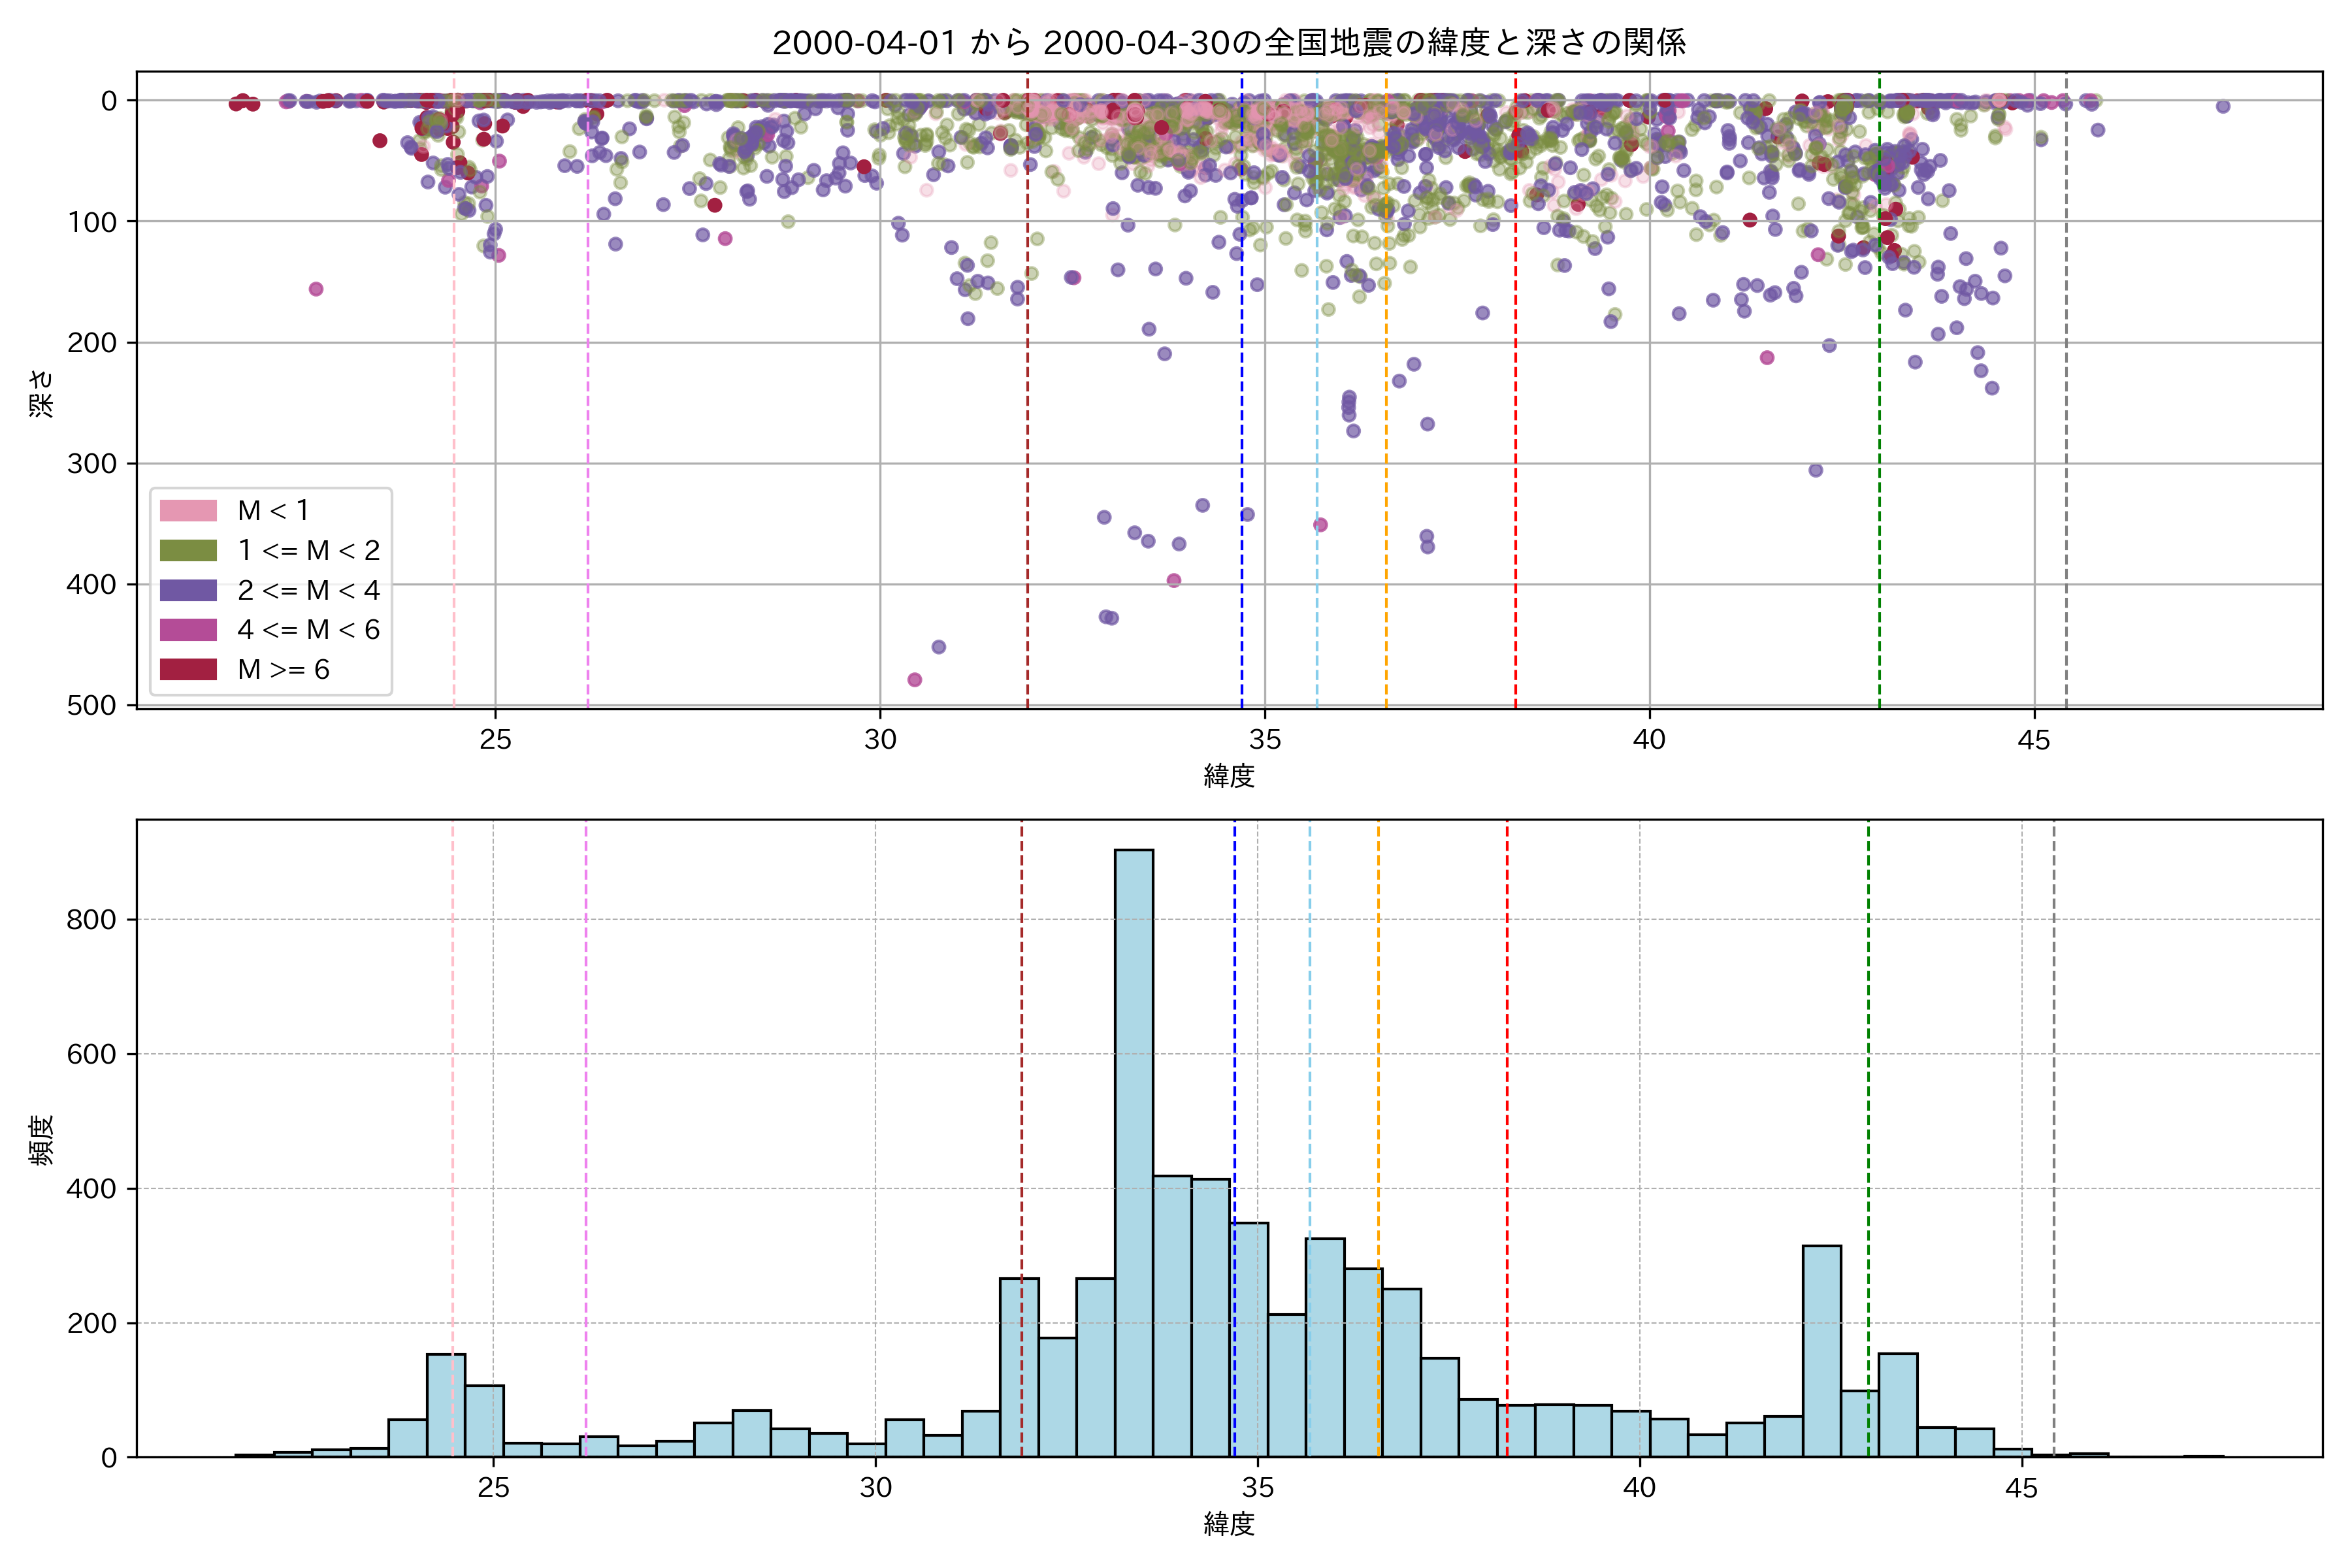Click the olive green '1 <= M < 2' legend swatch

(188, 551)
